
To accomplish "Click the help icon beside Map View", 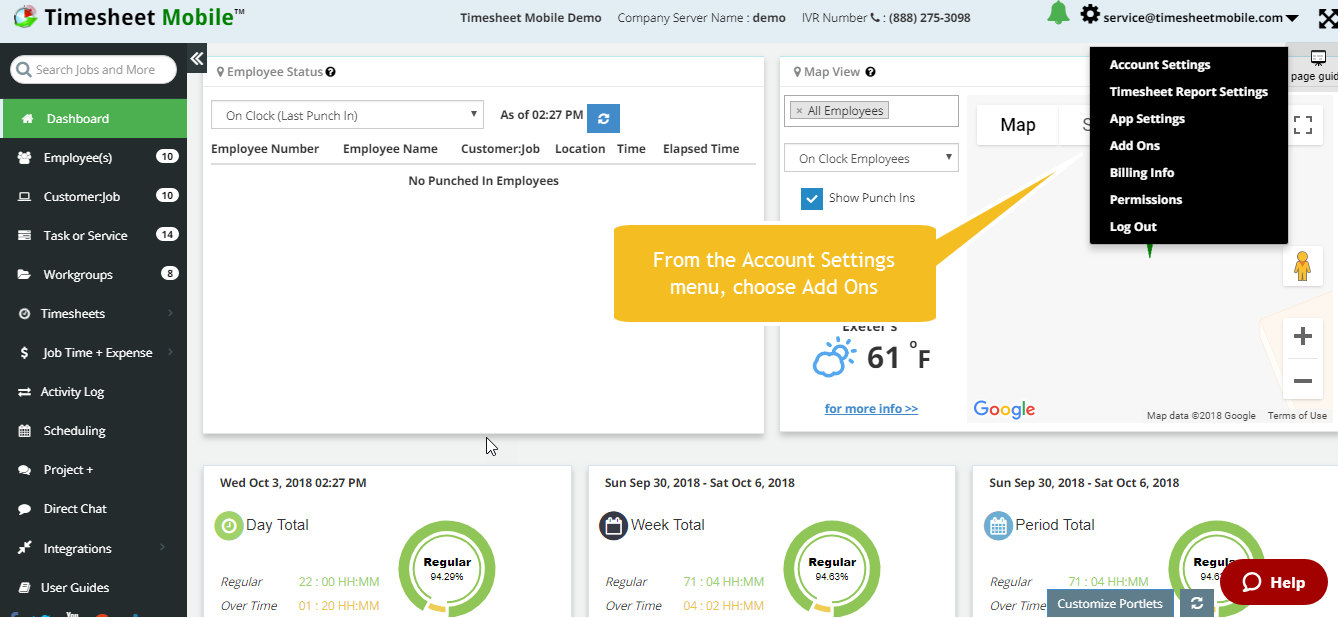I will pyautogui.click(x=871, y=72).
